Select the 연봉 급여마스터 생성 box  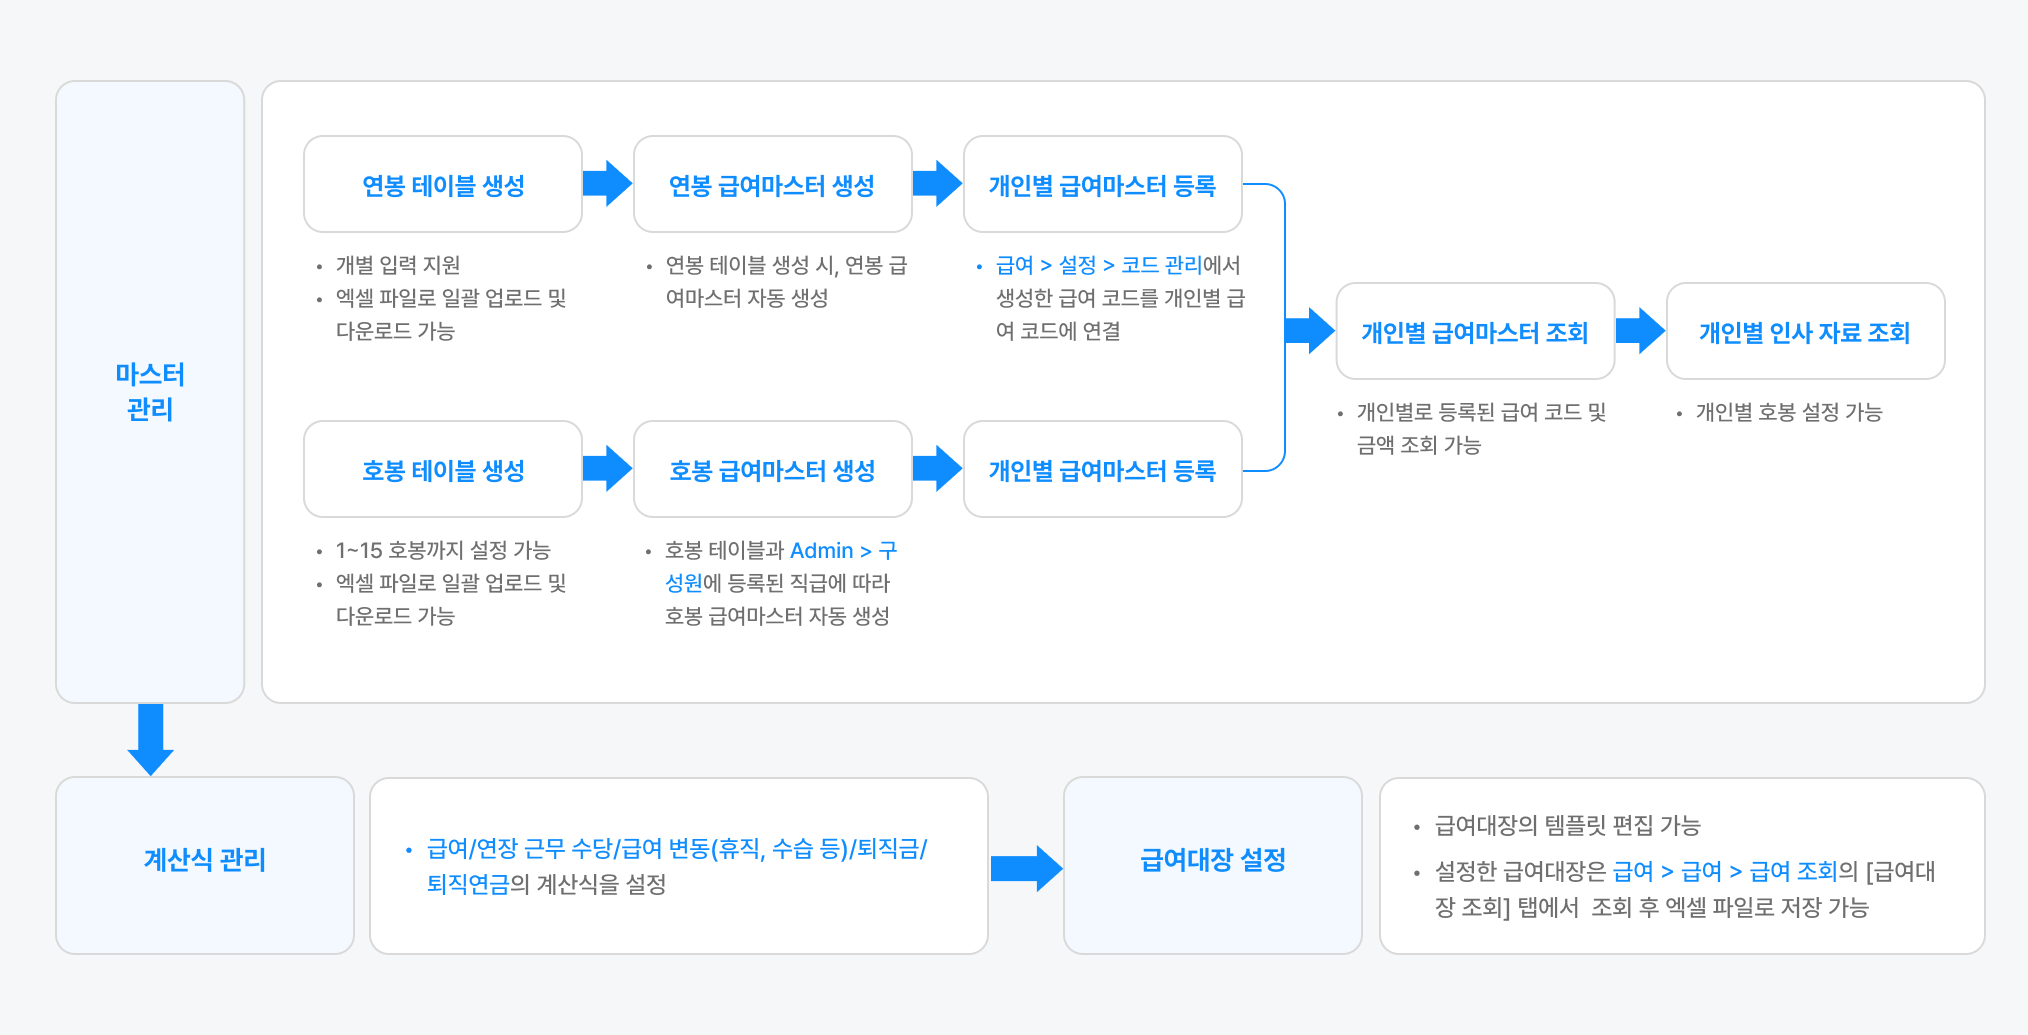pos(772,185)
